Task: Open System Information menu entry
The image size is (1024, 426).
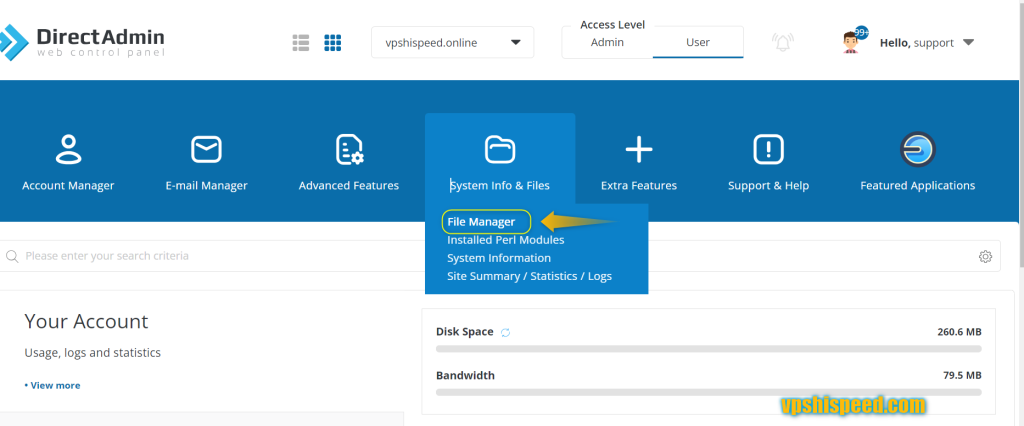Action: 499,258
